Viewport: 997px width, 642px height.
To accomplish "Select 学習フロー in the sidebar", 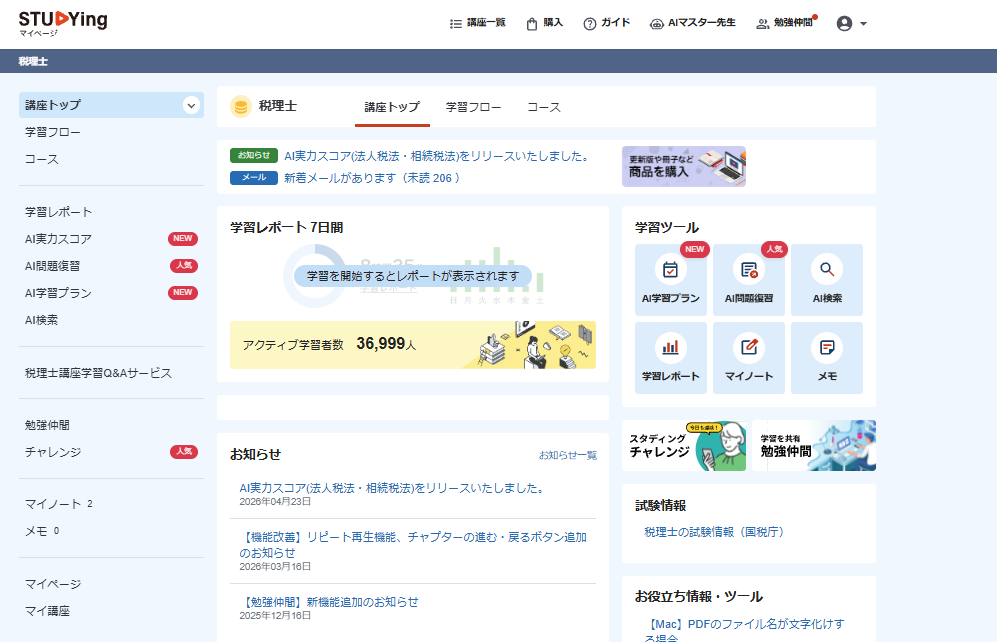I will point(53,132).
